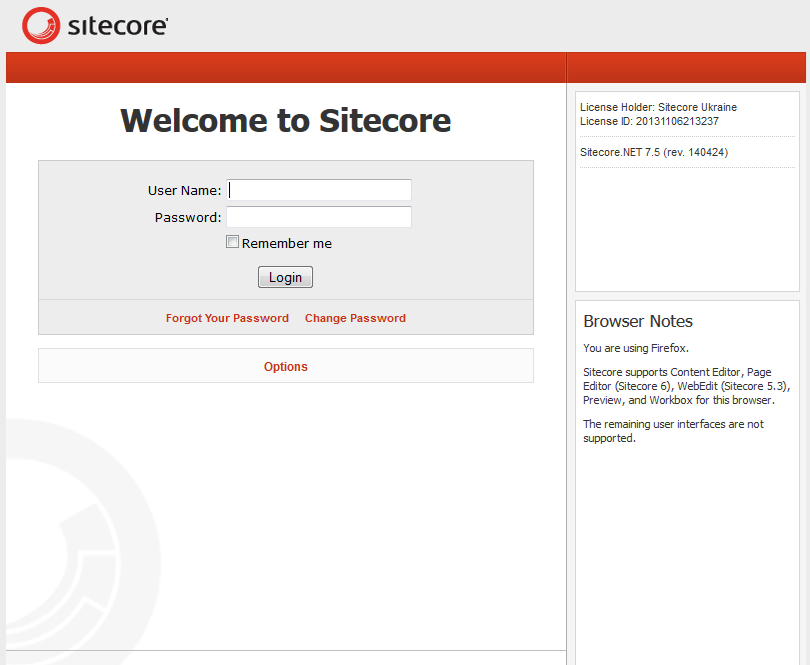This screenshot has height=665, width=810.
Task: Click the 'remaining user interfaces are not supported' text
Action: pos(673,431)
